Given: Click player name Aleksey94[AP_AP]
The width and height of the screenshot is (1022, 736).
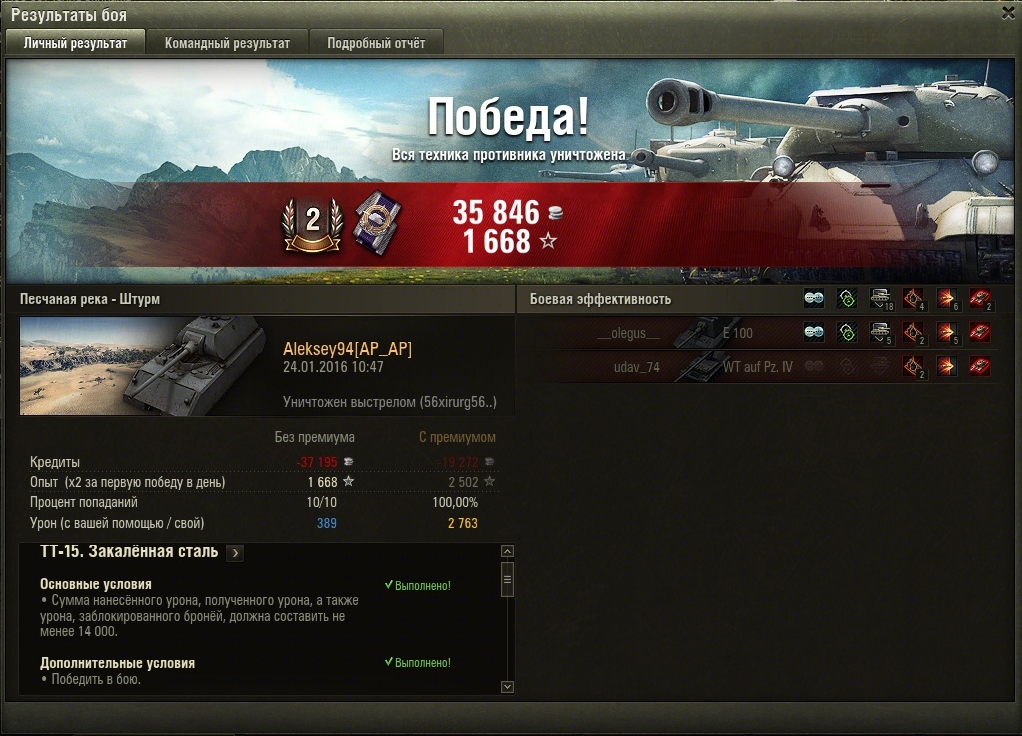Looking at the screenshot, I should point(347,349).
